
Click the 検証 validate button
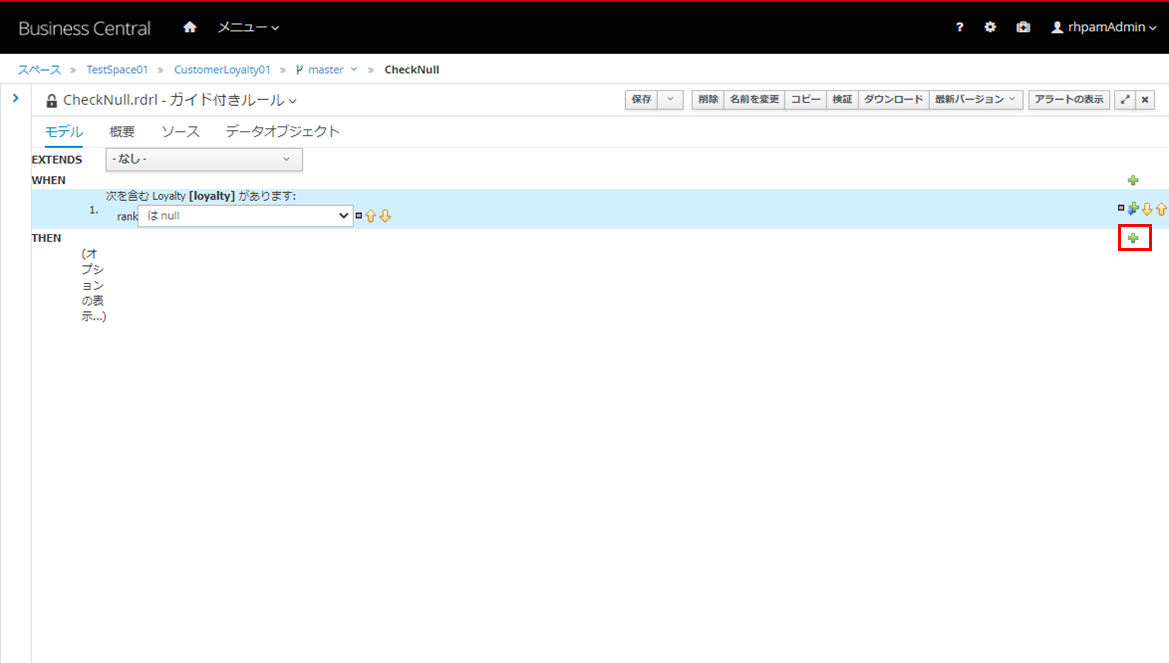pyautogui.click(x=842, y=99)
